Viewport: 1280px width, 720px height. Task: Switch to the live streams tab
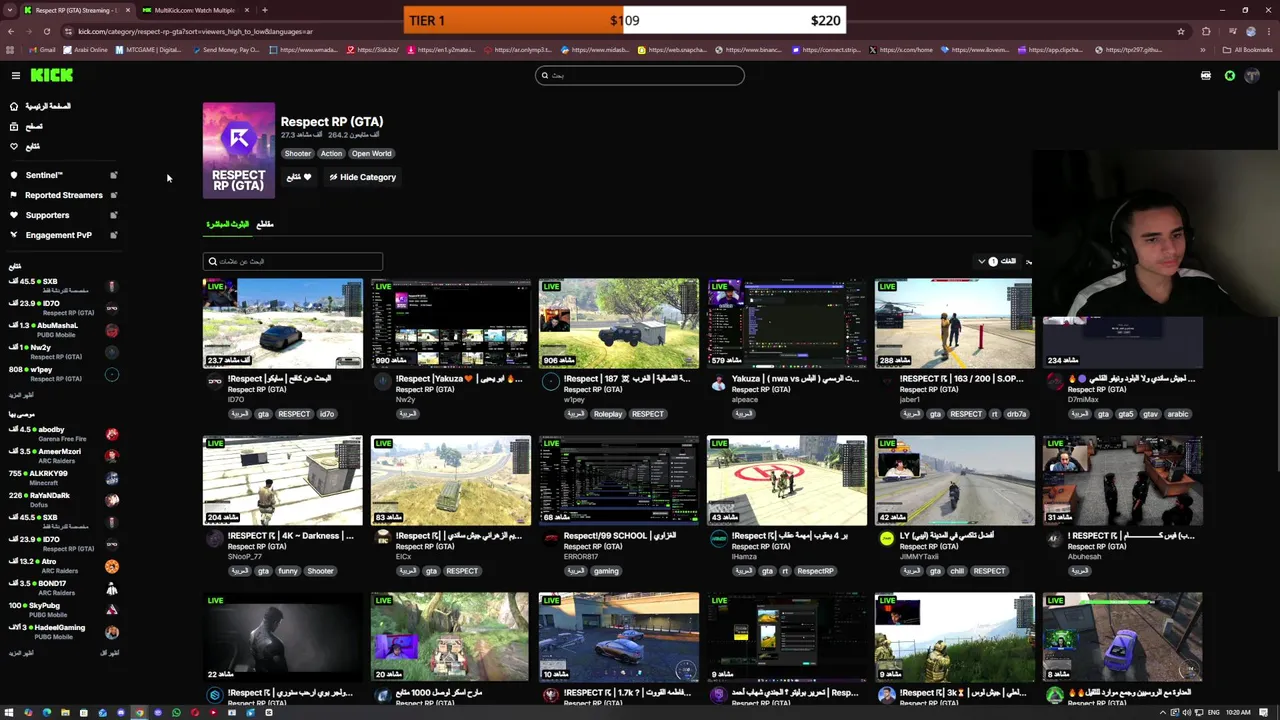pyautogui.click(x=227, y=224)
